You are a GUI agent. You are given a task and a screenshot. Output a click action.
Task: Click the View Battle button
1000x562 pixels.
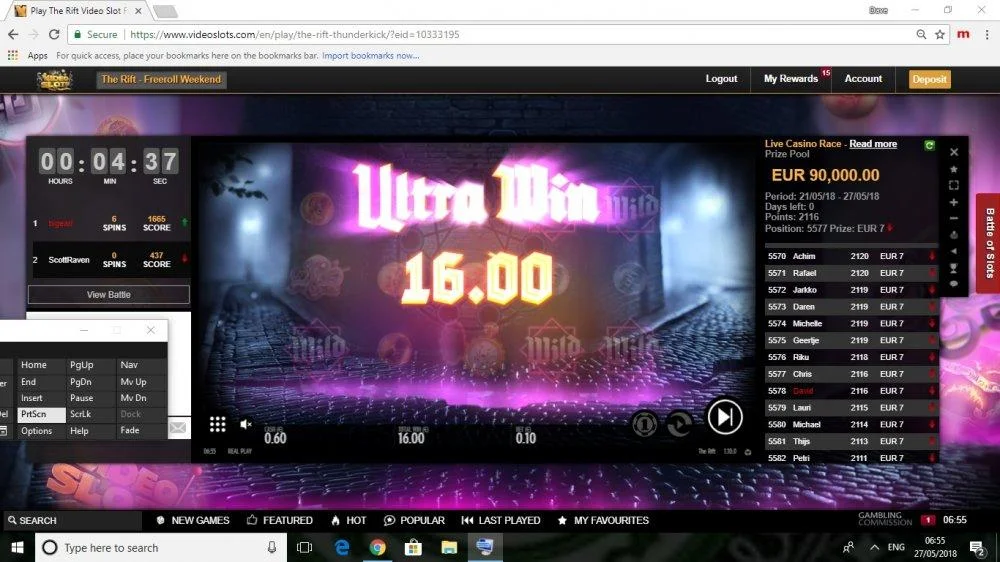[108, 295]
